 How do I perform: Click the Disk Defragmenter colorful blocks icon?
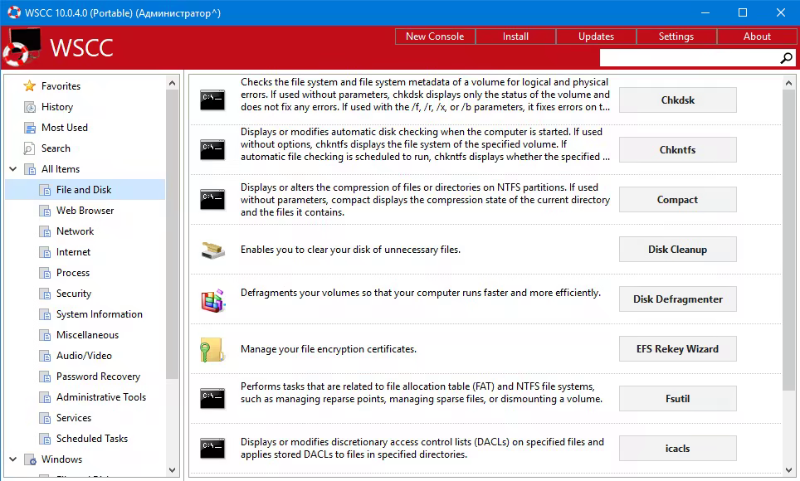(213, 300)
